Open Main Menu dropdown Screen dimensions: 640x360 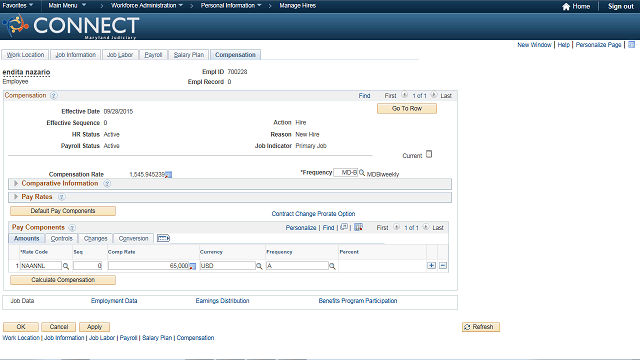67,6
